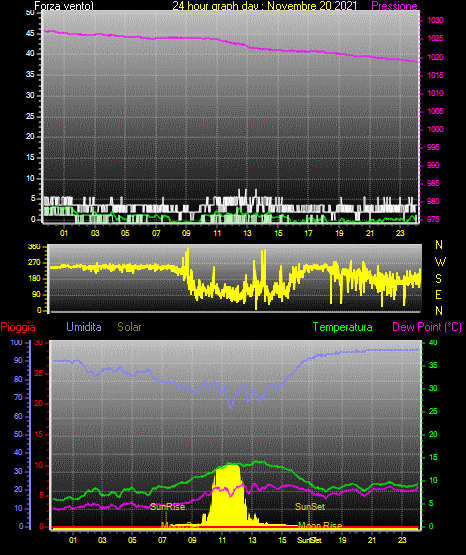The width and height of the screenshot is (466, 555).
Task: Click the red 'Pioggia' legend label
Action: (x=18, y=327)
